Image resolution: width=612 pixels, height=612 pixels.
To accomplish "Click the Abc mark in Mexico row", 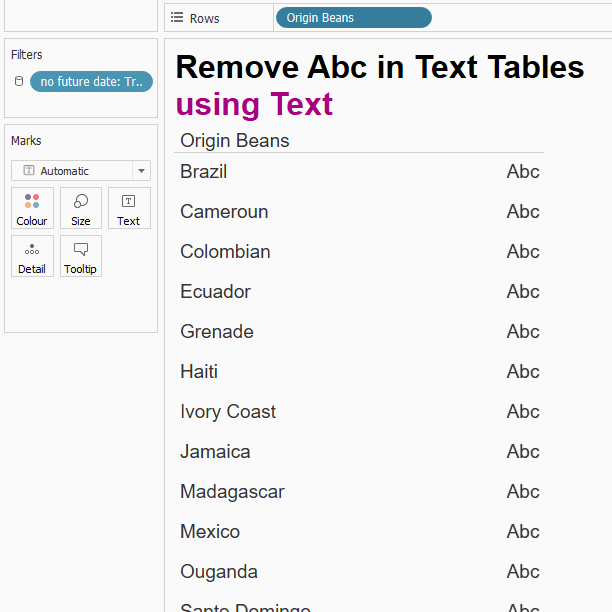I will (x=523, y=532).
